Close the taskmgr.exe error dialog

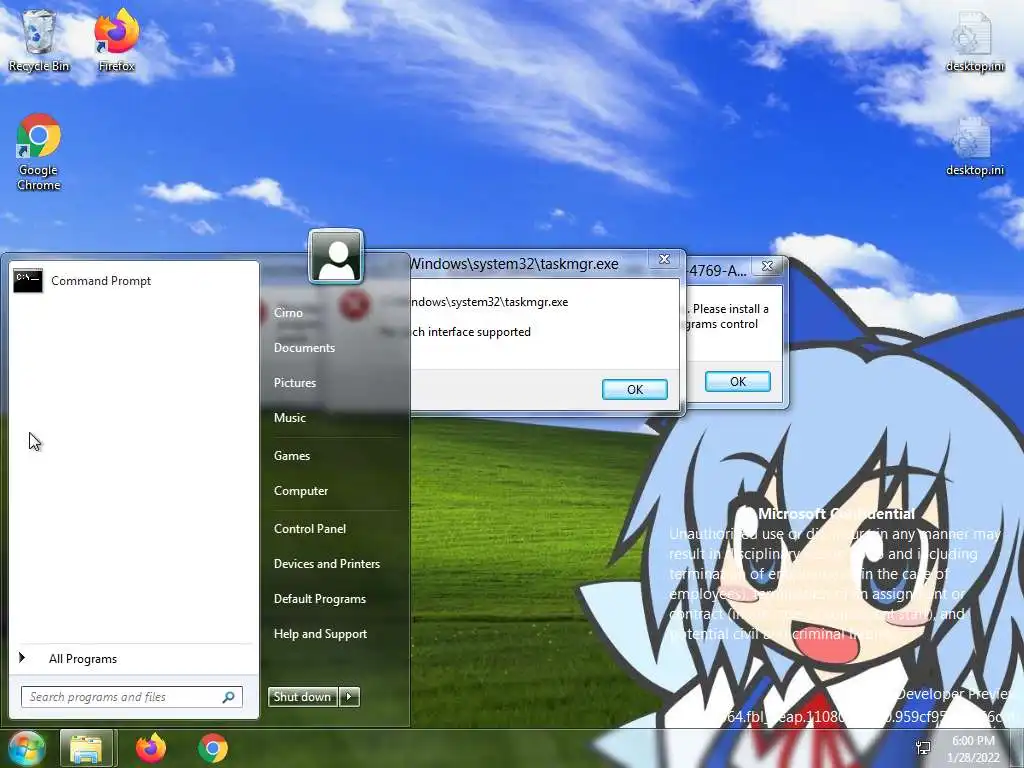tap(664, 259)
